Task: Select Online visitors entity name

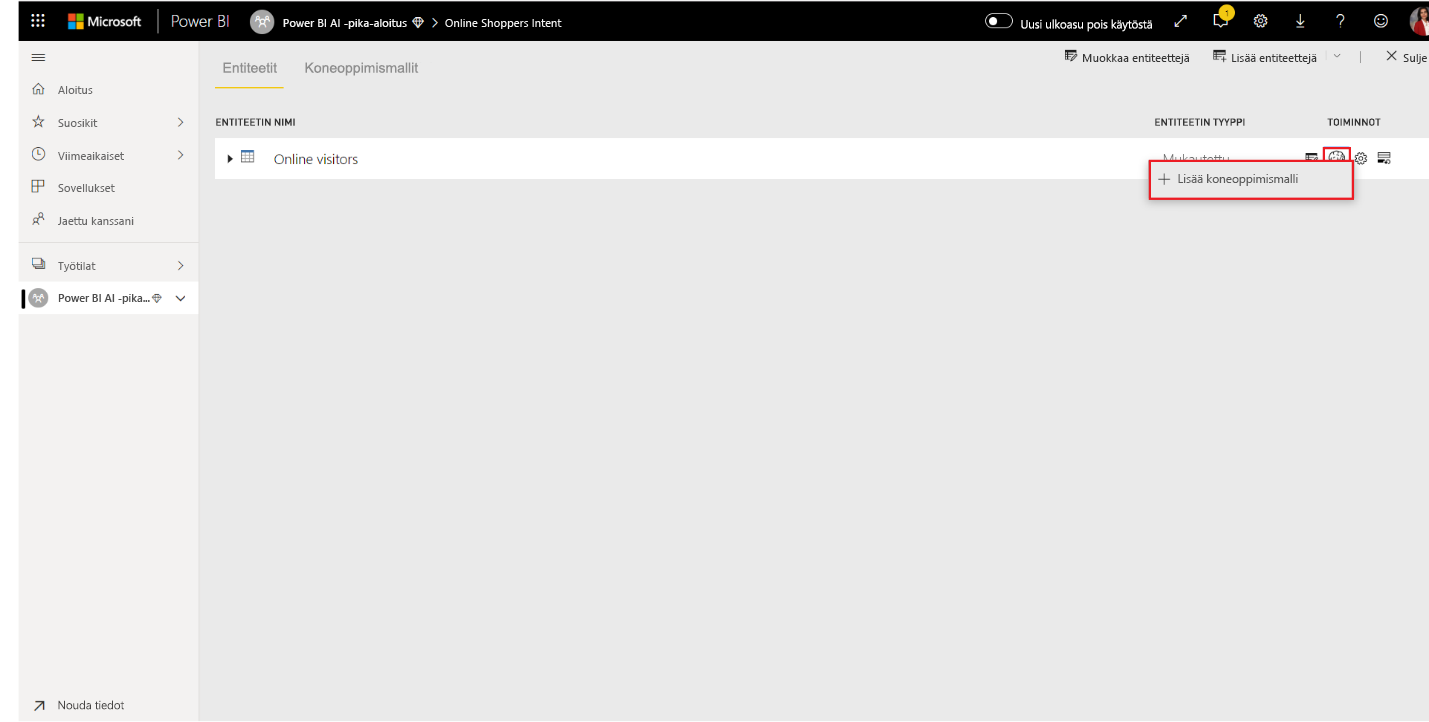Action: 316,159
